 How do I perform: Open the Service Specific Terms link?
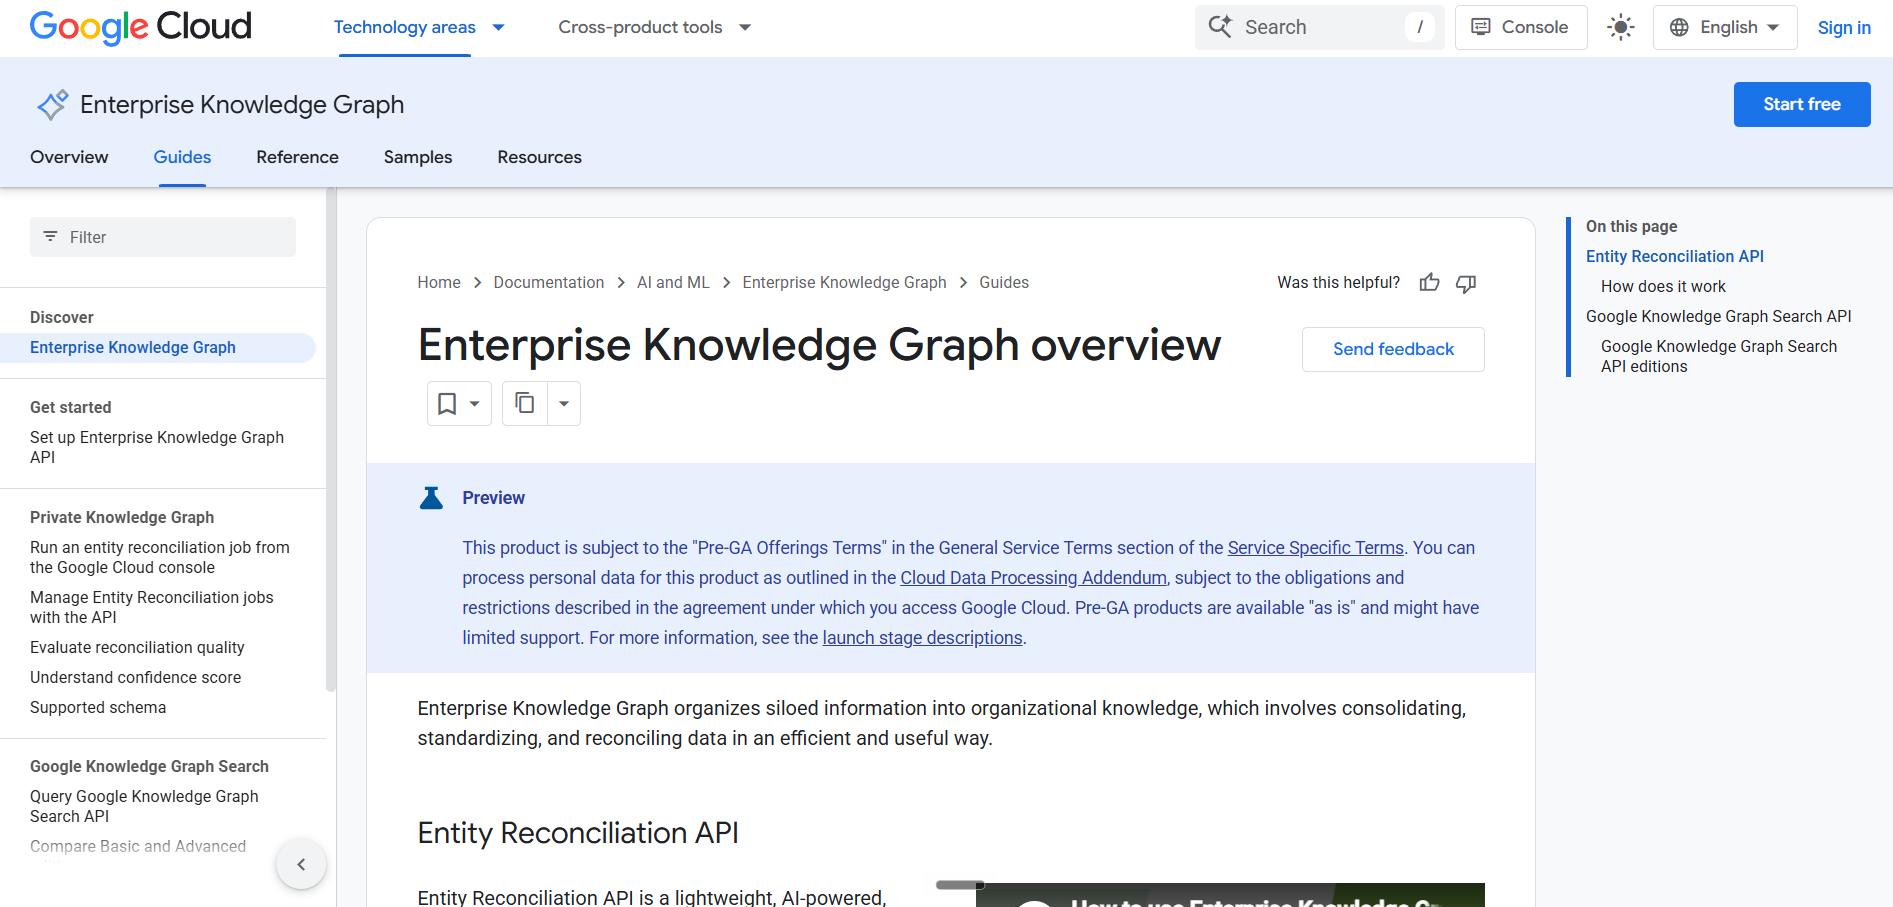click(x=1315, y=547)
